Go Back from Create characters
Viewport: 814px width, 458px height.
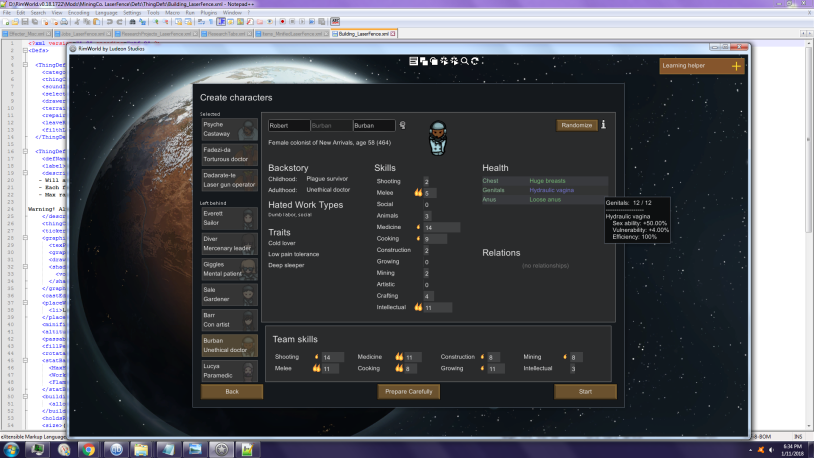(x=232, y=391)
